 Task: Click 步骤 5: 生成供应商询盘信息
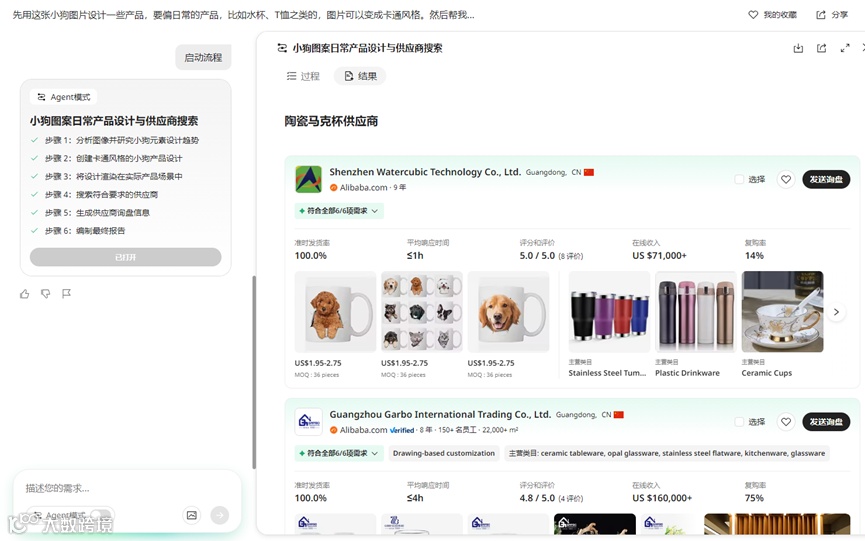[97, 213]
